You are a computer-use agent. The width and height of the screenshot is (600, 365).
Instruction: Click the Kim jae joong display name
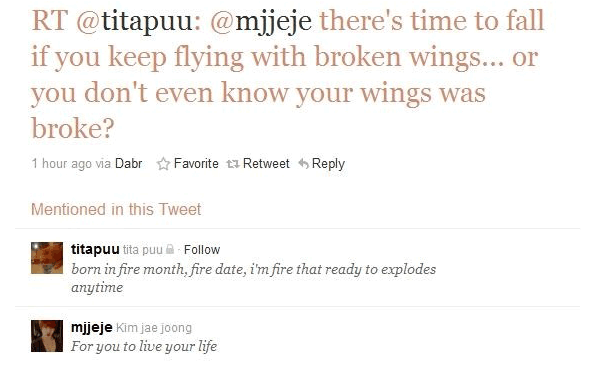[x=153, y=328]
